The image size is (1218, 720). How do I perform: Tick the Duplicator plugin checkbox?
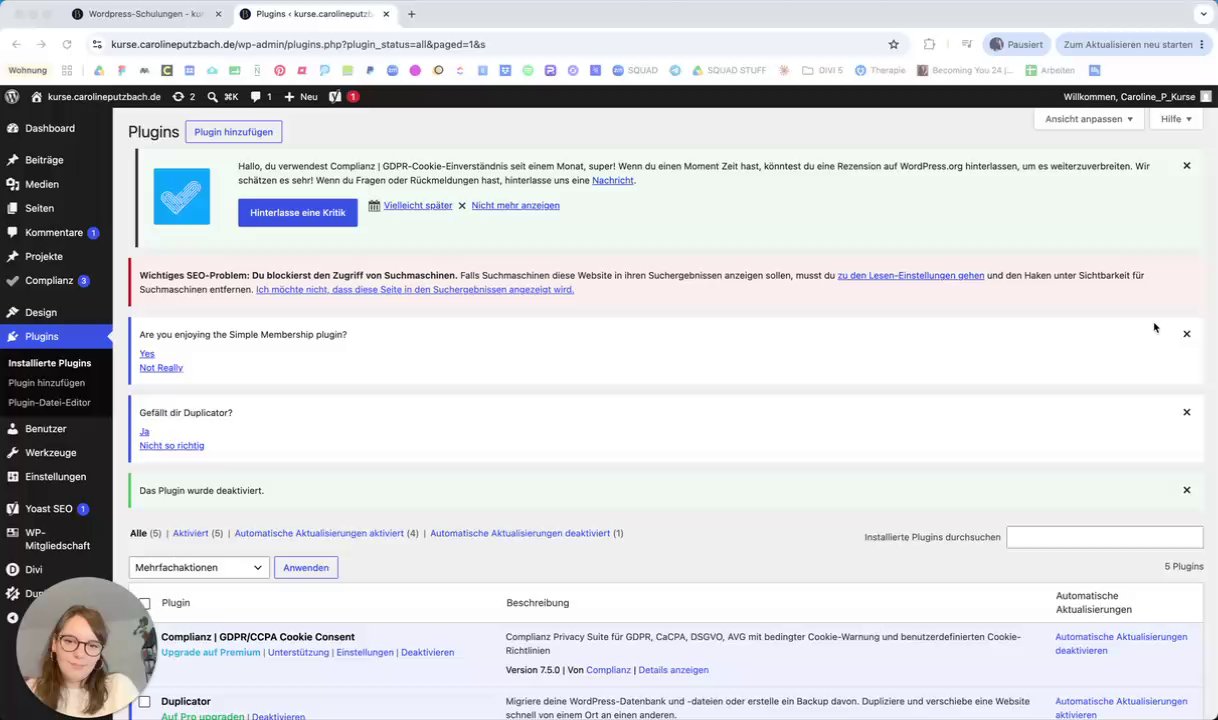point(144,702)
